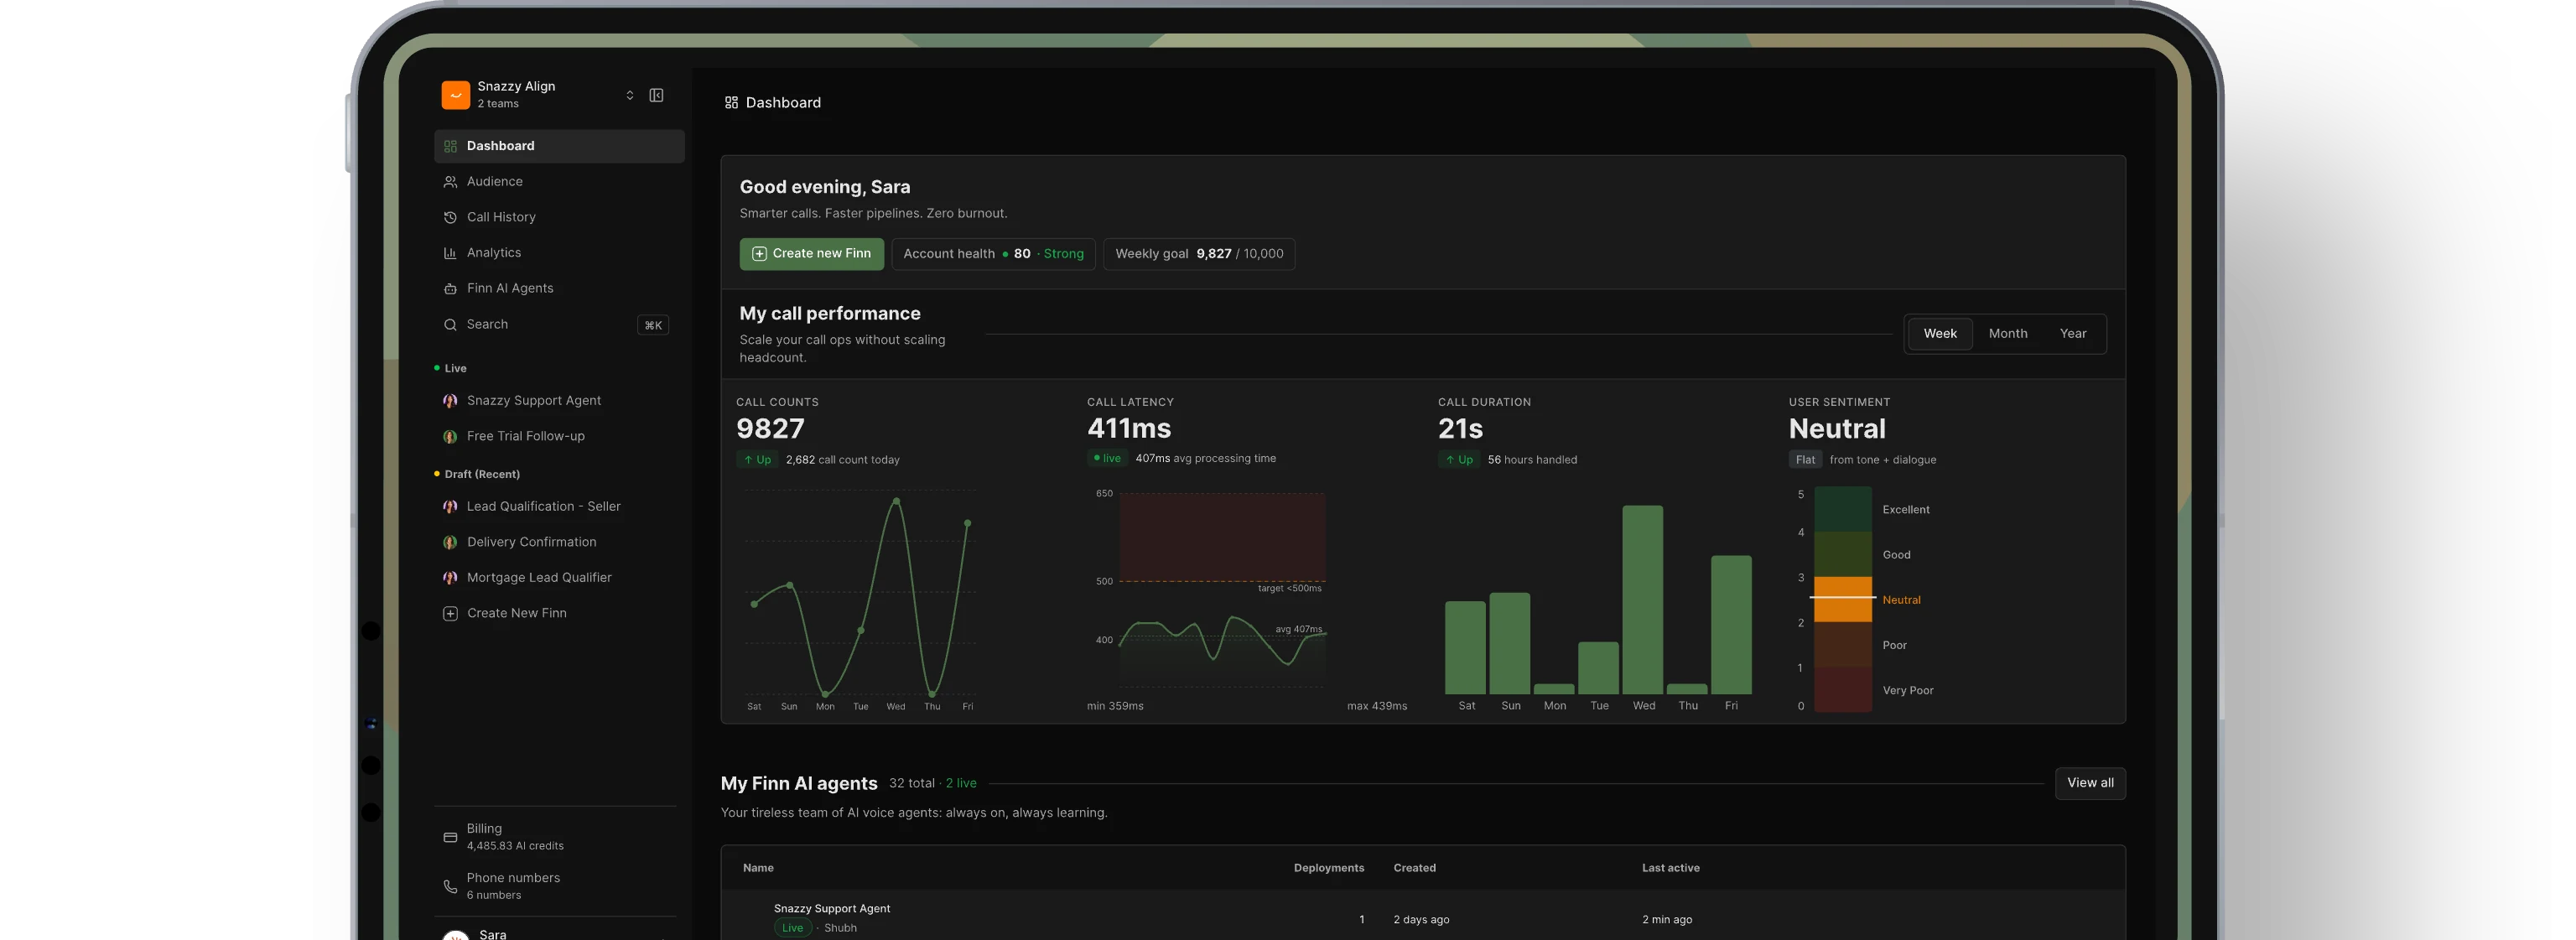Click the Excellent sentiment color band
This screenshot has width=2576, height=940.
tap(1843, 509)
